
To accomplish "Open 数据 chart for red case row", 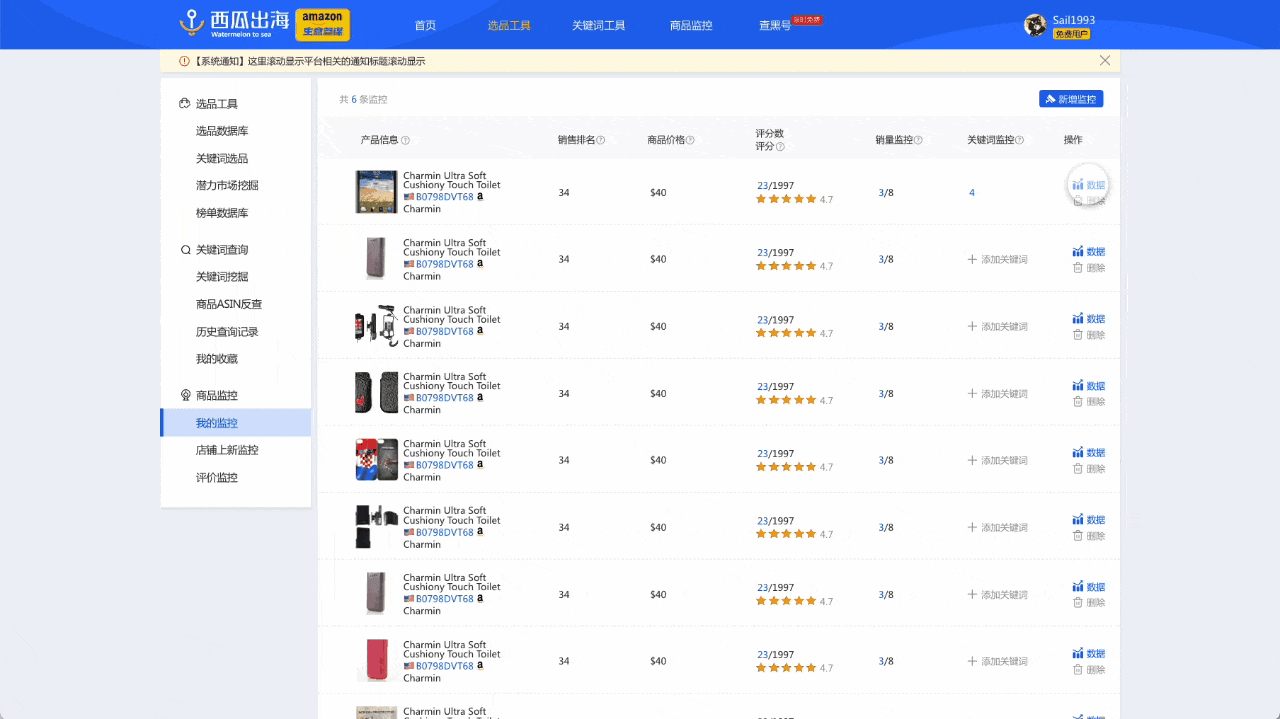I will point(1088,654).
